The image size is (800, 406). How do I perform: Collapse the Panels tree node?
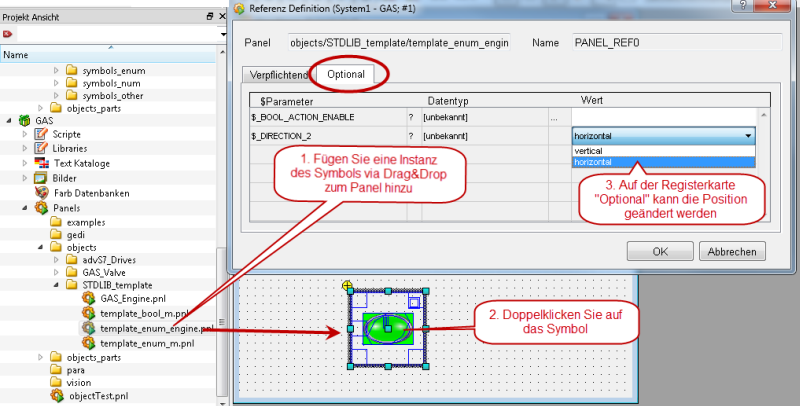[x=26, y=207]
